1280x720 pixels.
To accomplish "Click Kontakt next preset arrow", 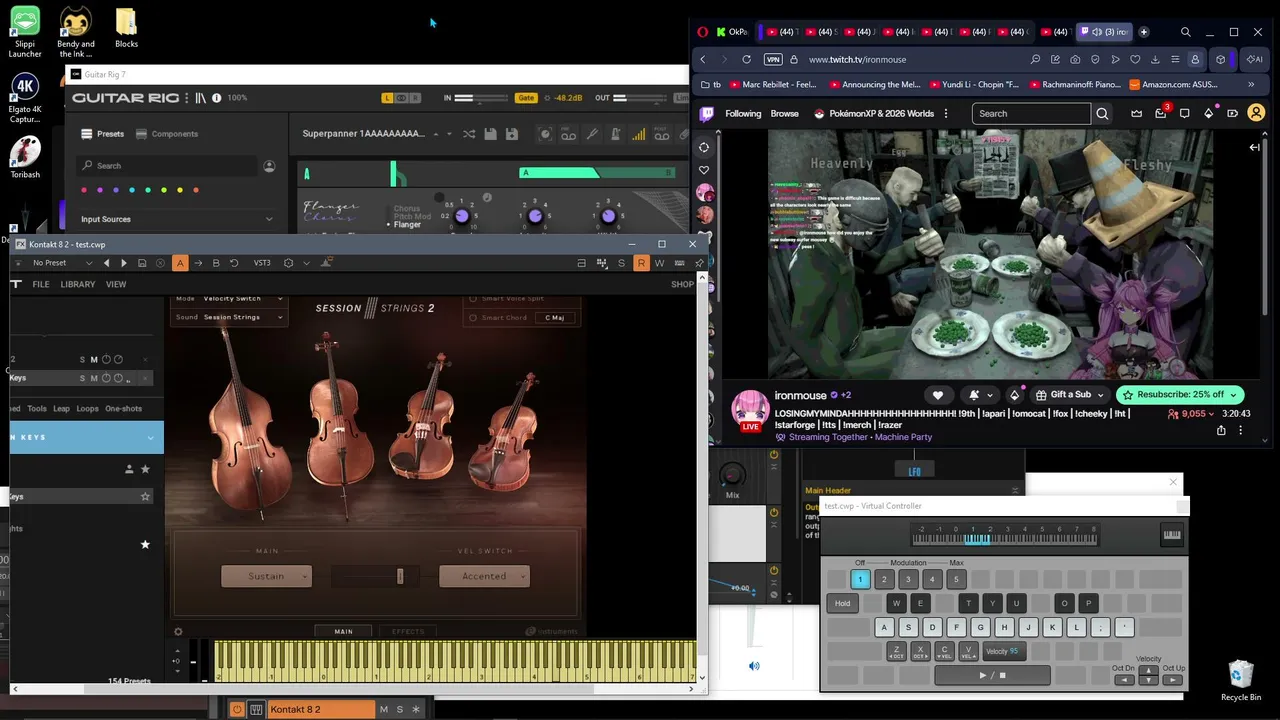I will click(124, 263).
